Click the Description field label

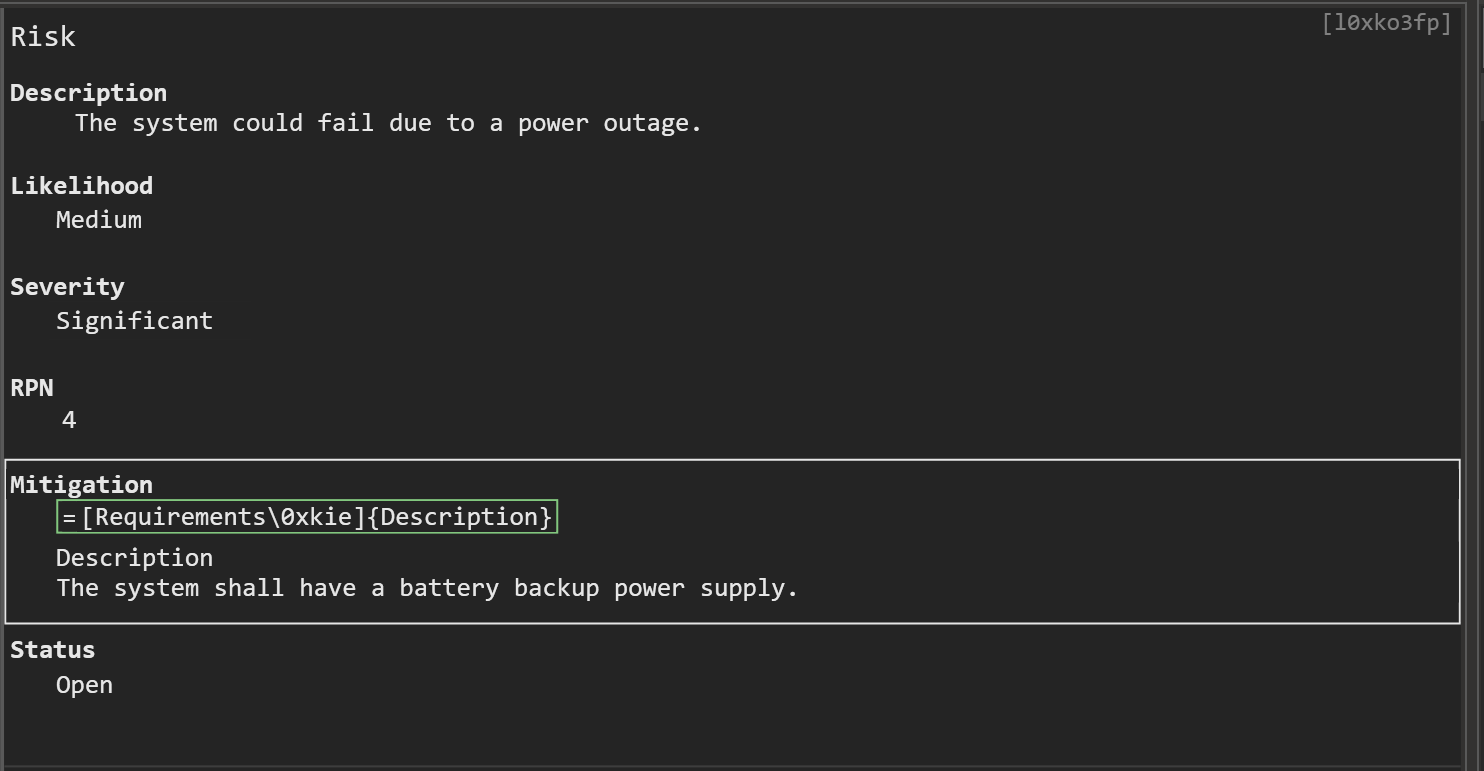point(89,93)
